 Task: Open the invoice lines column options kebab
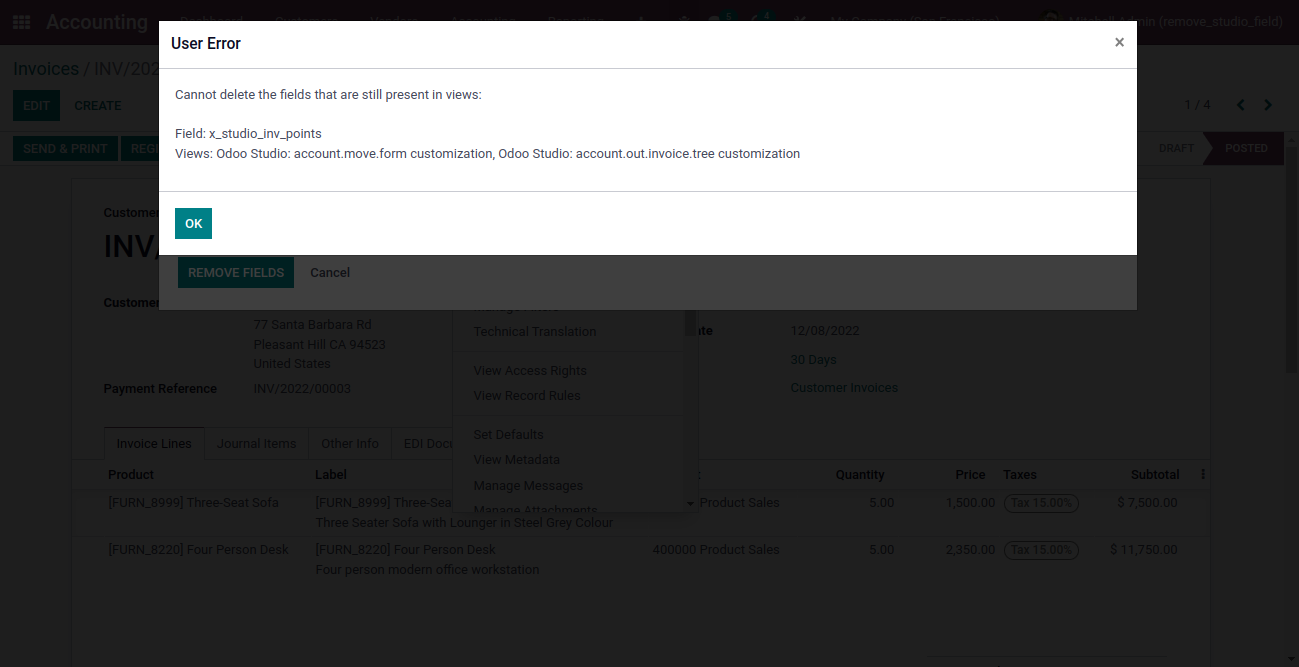coord(1203,475)
